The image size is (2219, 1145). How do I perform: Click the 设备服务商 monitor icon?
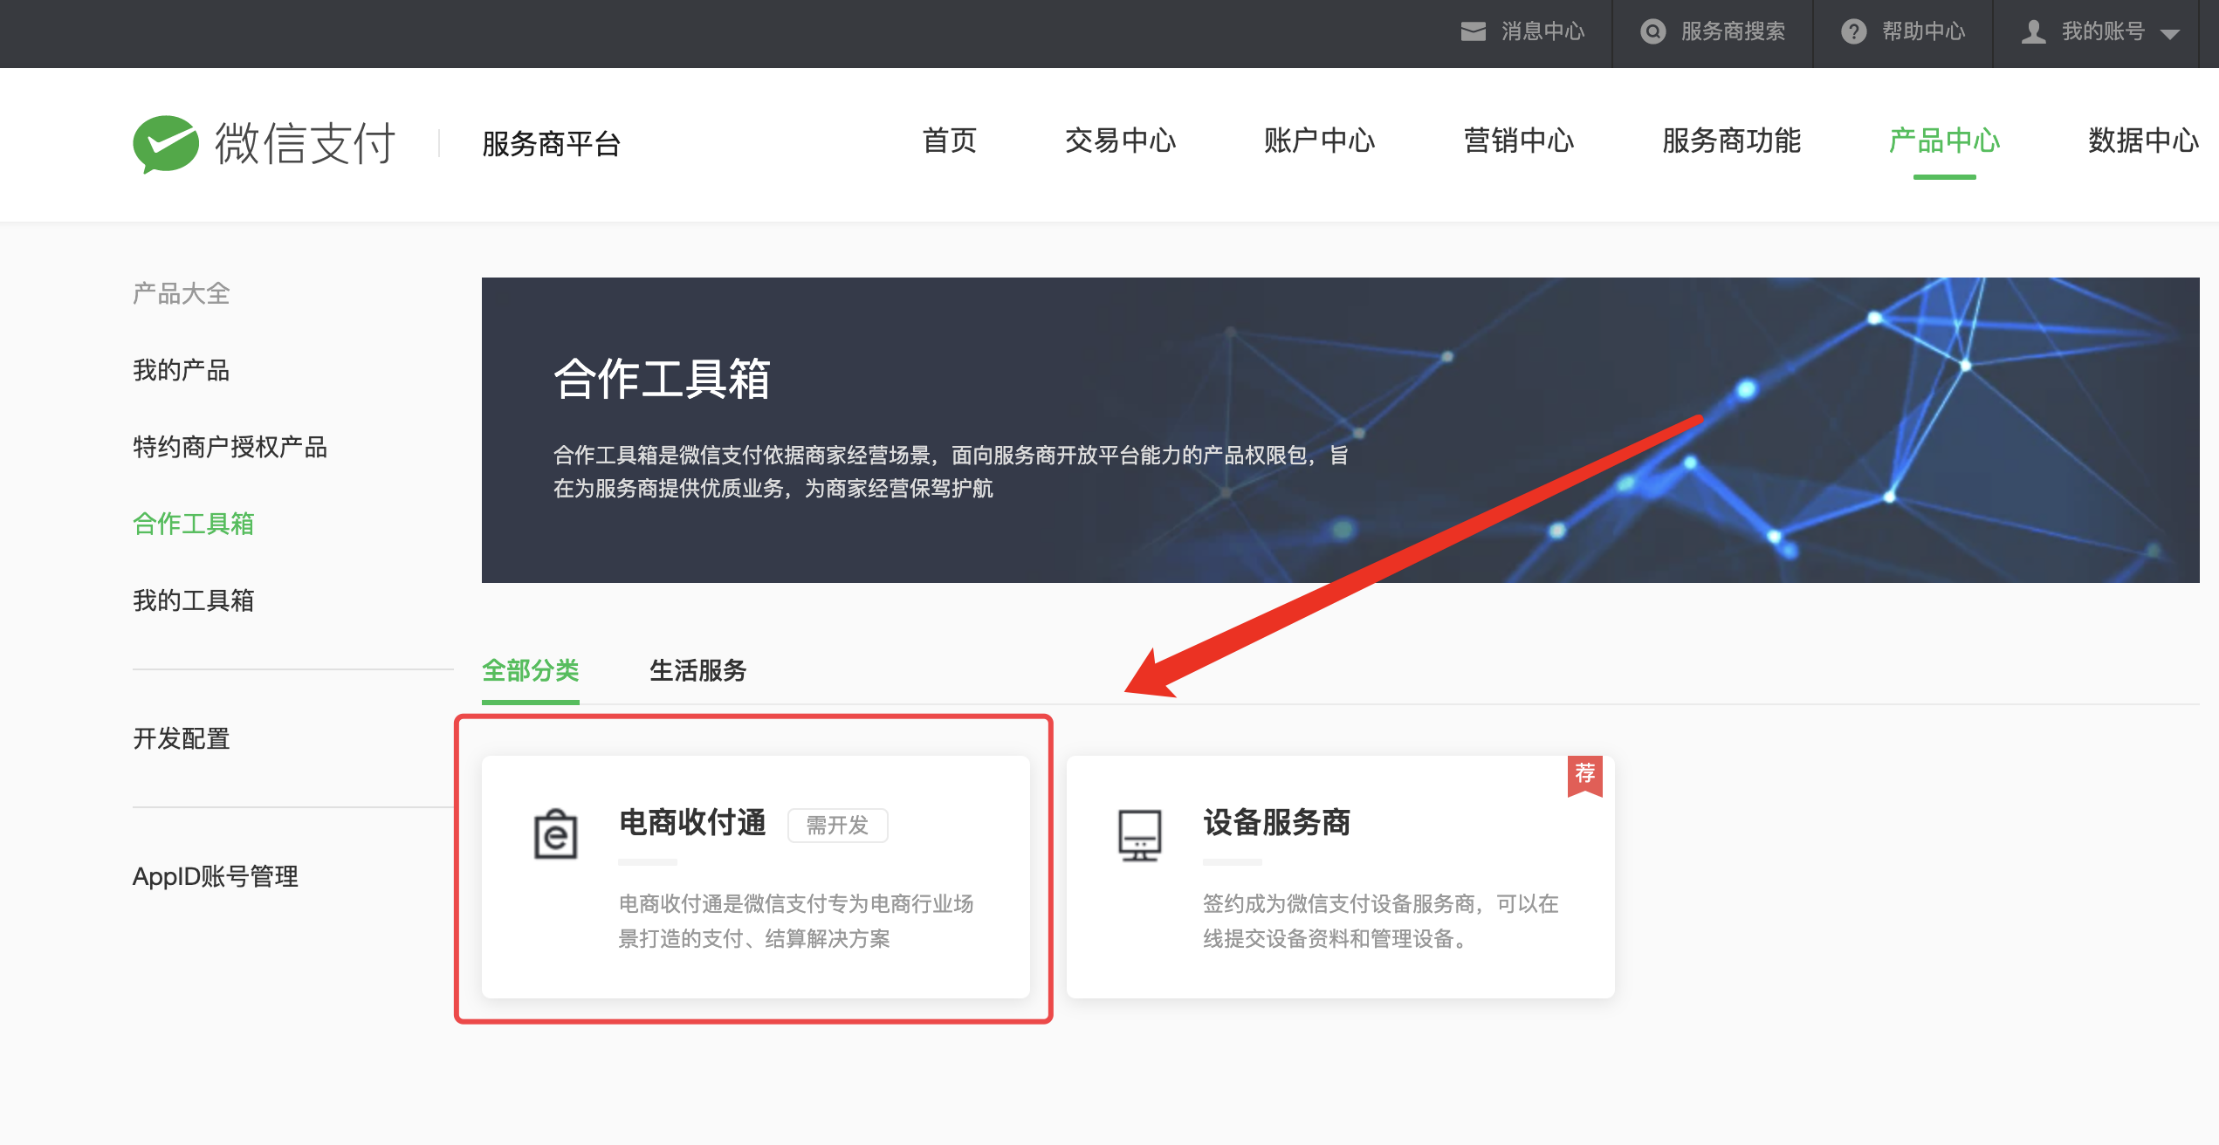tap(1139, 835)
